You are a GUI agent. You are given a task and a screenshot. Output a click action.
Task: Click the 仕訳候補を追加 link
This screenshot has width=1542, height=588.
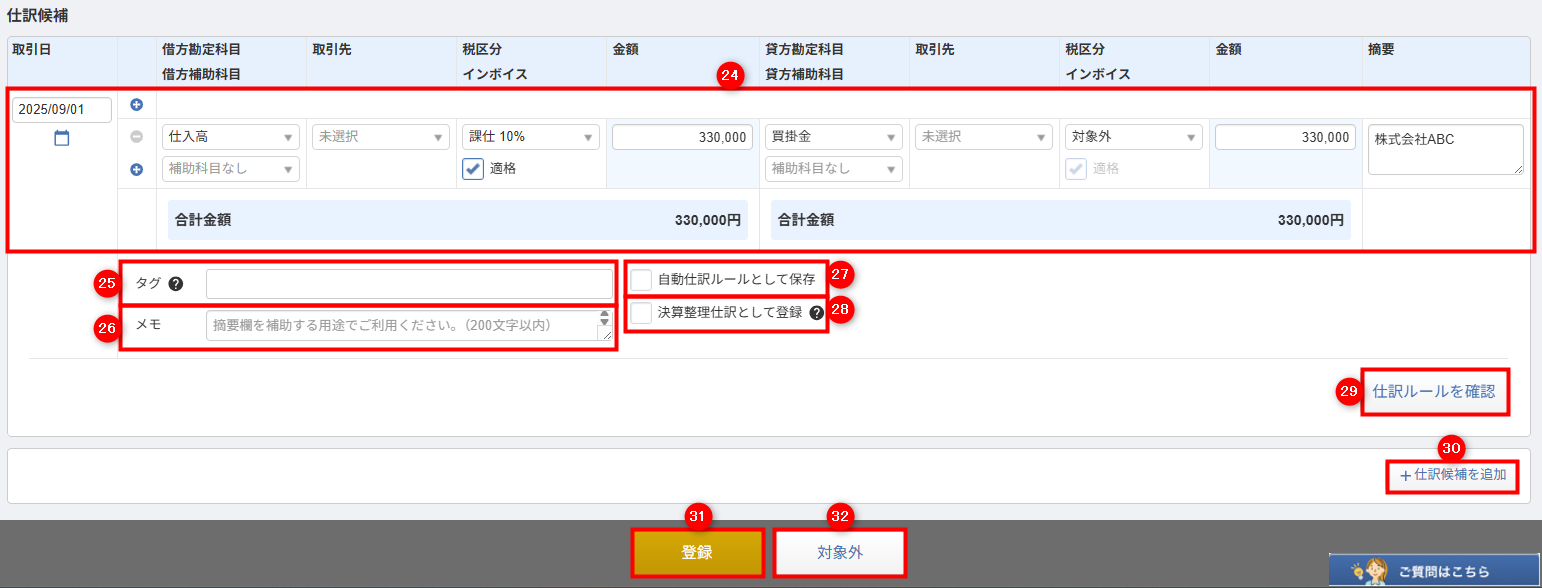pyautogui.click(x=1452, y=475)
